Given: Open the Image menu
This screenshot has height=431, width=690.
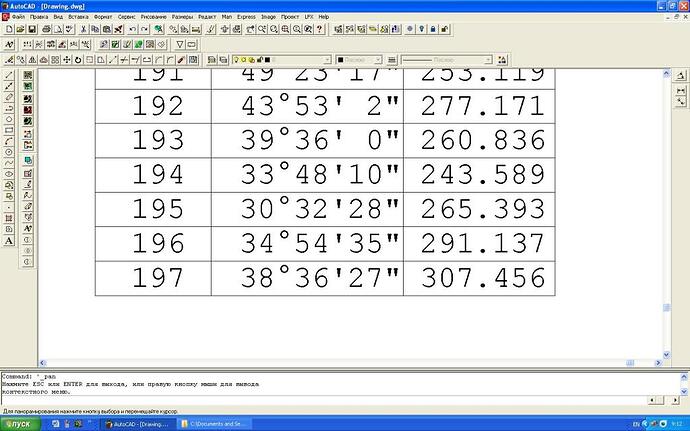Looking at the screenshot, I should 268,17.
